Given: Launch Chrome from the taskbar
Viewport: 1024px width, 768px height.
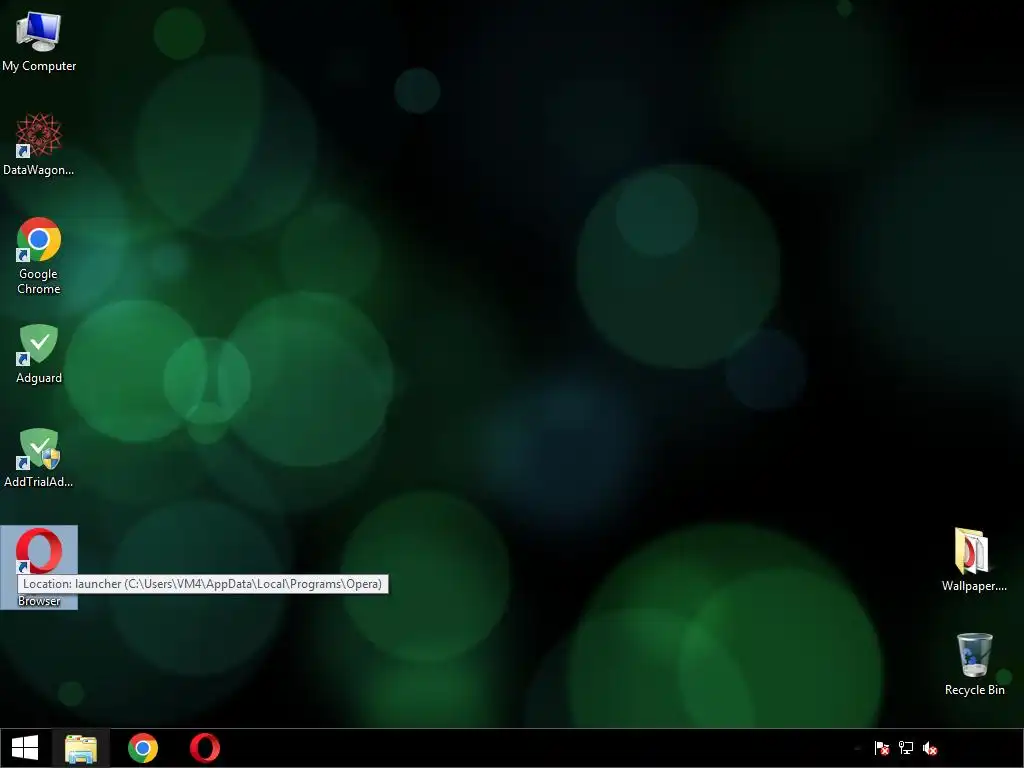Looking at the screenshot, I should (143, 748).
